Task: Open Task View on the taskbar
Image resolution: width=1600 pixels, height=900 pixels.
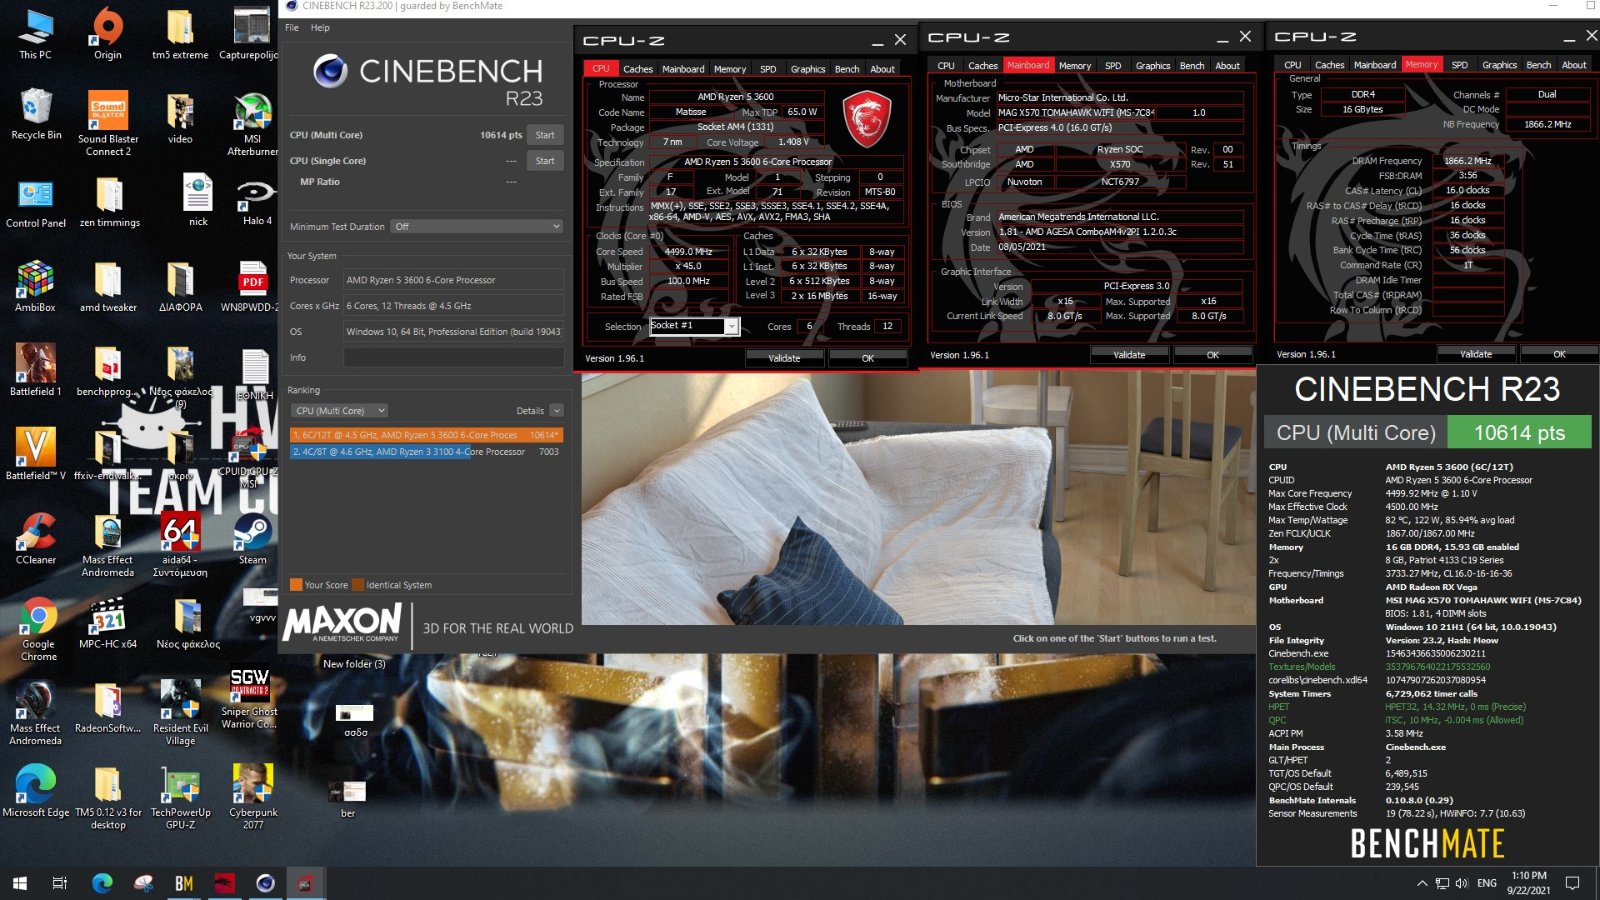Action: tap(59, 883)
